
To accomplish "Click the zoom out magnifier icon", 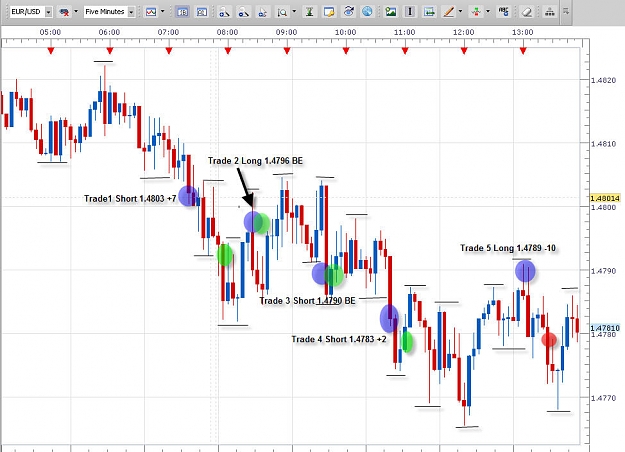I will click(x=243, y=12).
